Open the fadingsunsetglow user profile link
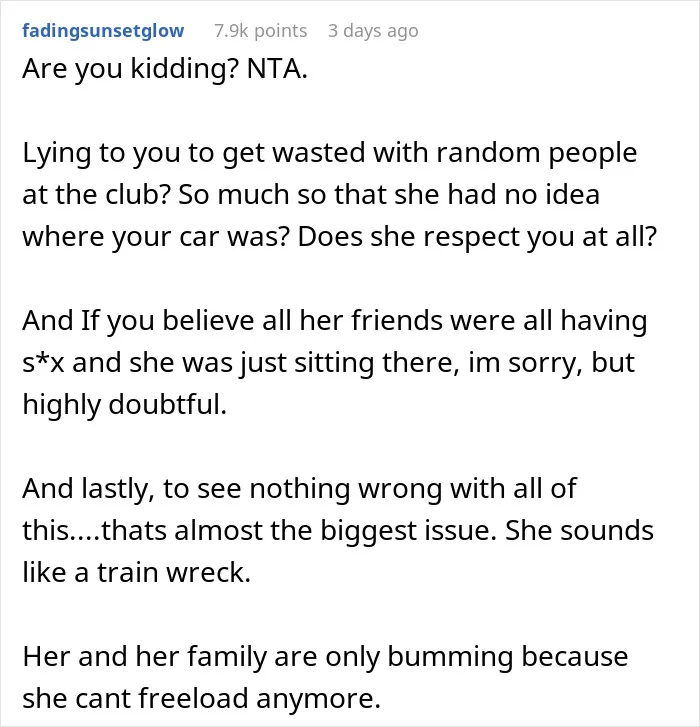Screen dimensions: 700x727 [x=103, y=31]
